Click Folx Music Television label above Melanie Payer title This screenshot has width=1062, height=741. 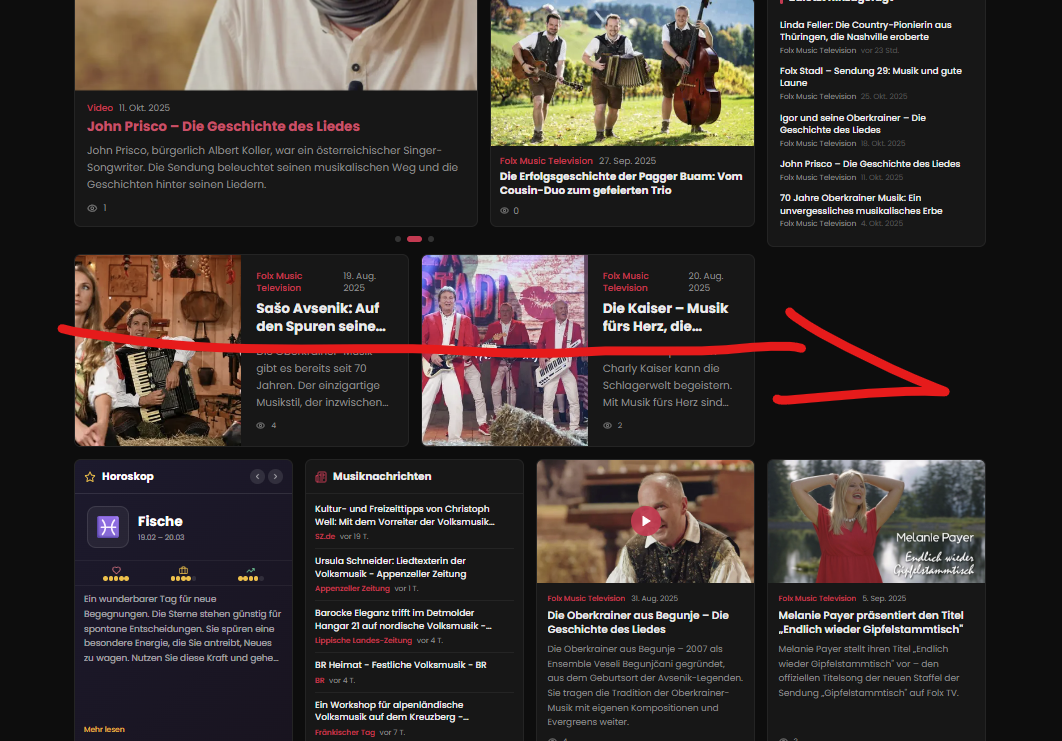coord(817,599)
